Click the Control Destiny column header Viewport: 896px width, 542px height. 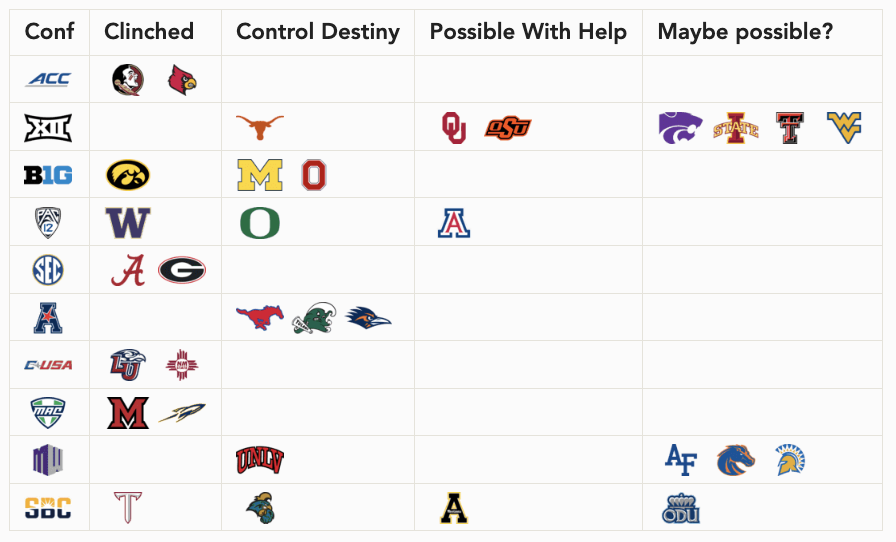click(318, 32)
